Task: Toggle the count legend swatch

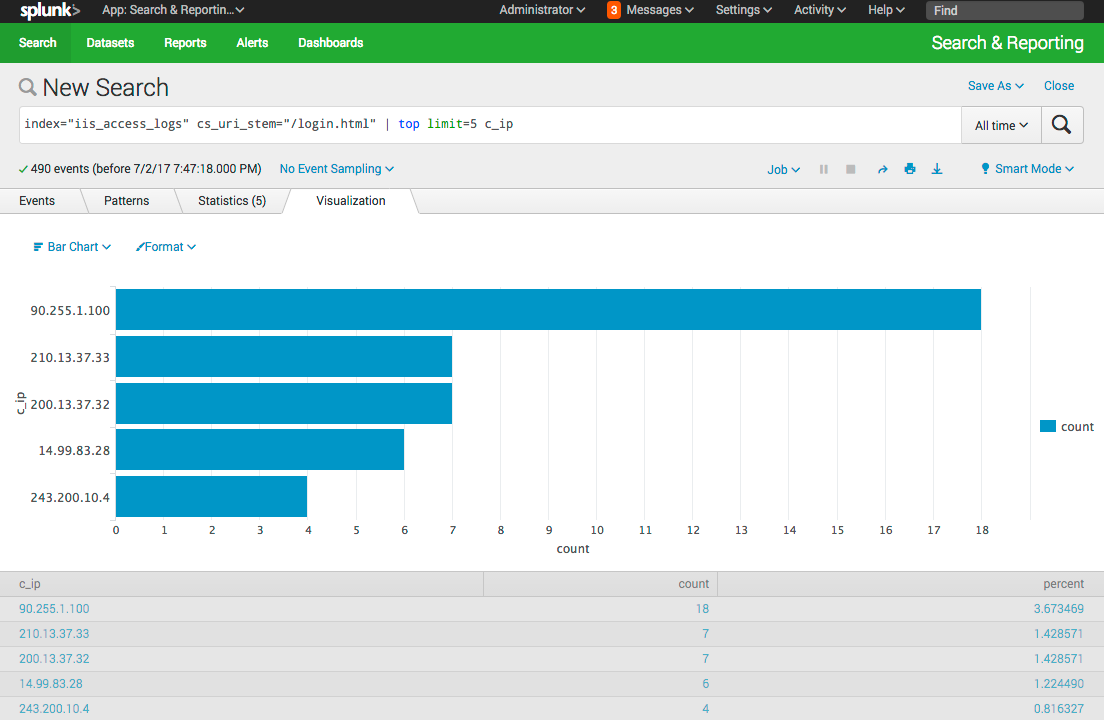Action: [x=1048, y=427]
